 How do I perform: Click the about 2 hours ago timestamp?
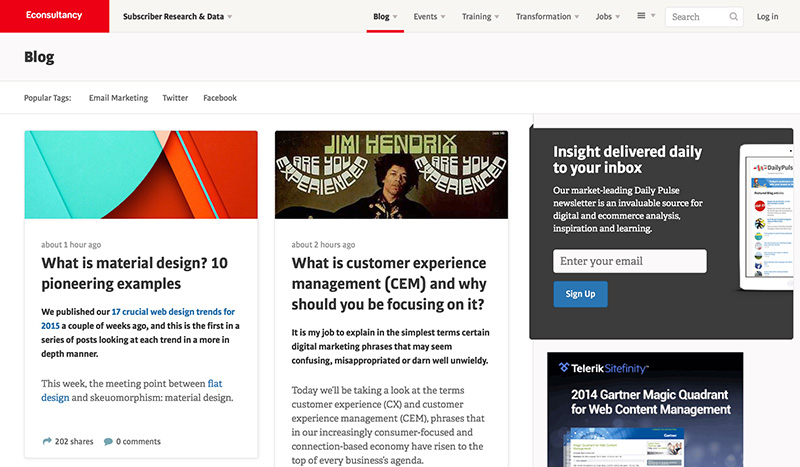pos(323,245)
